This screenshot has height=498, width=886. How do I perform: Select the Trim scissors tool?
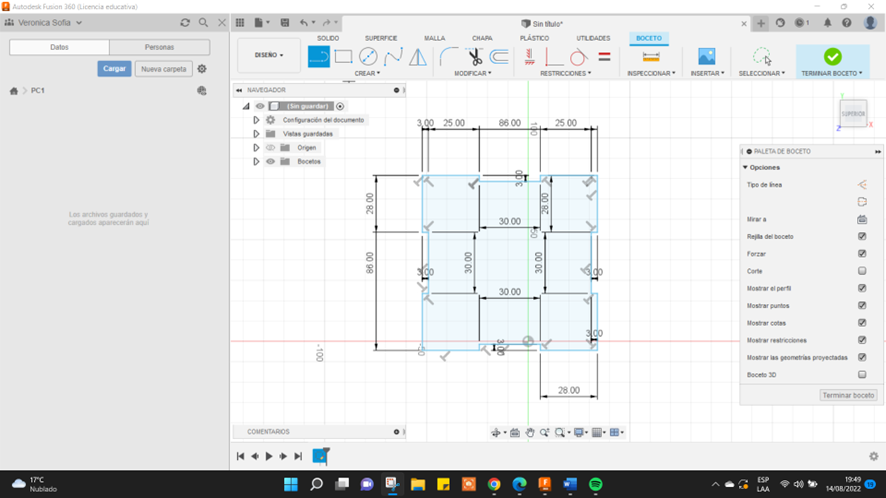pyautogui.click(x=474, y=57)
